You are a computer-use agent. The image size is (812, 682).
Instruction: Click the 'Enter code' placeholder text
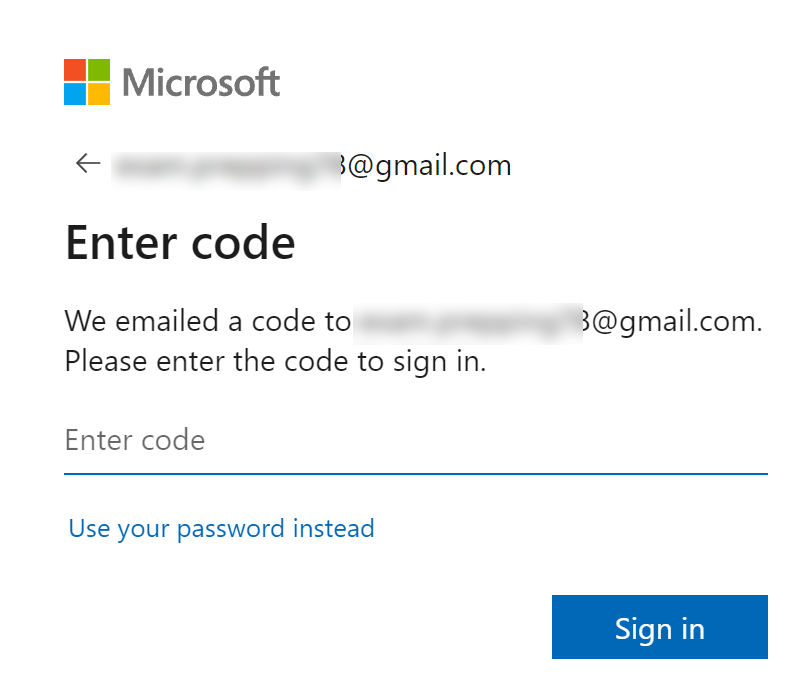tap(135, 441)
